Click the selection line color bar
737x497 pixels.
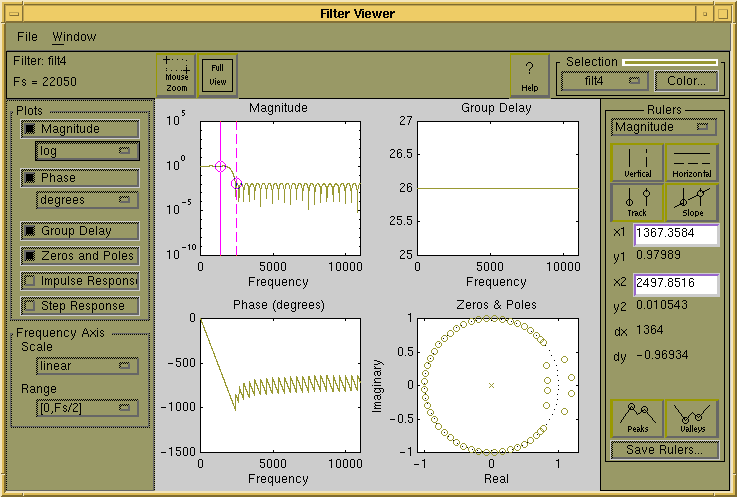point(670,62)
